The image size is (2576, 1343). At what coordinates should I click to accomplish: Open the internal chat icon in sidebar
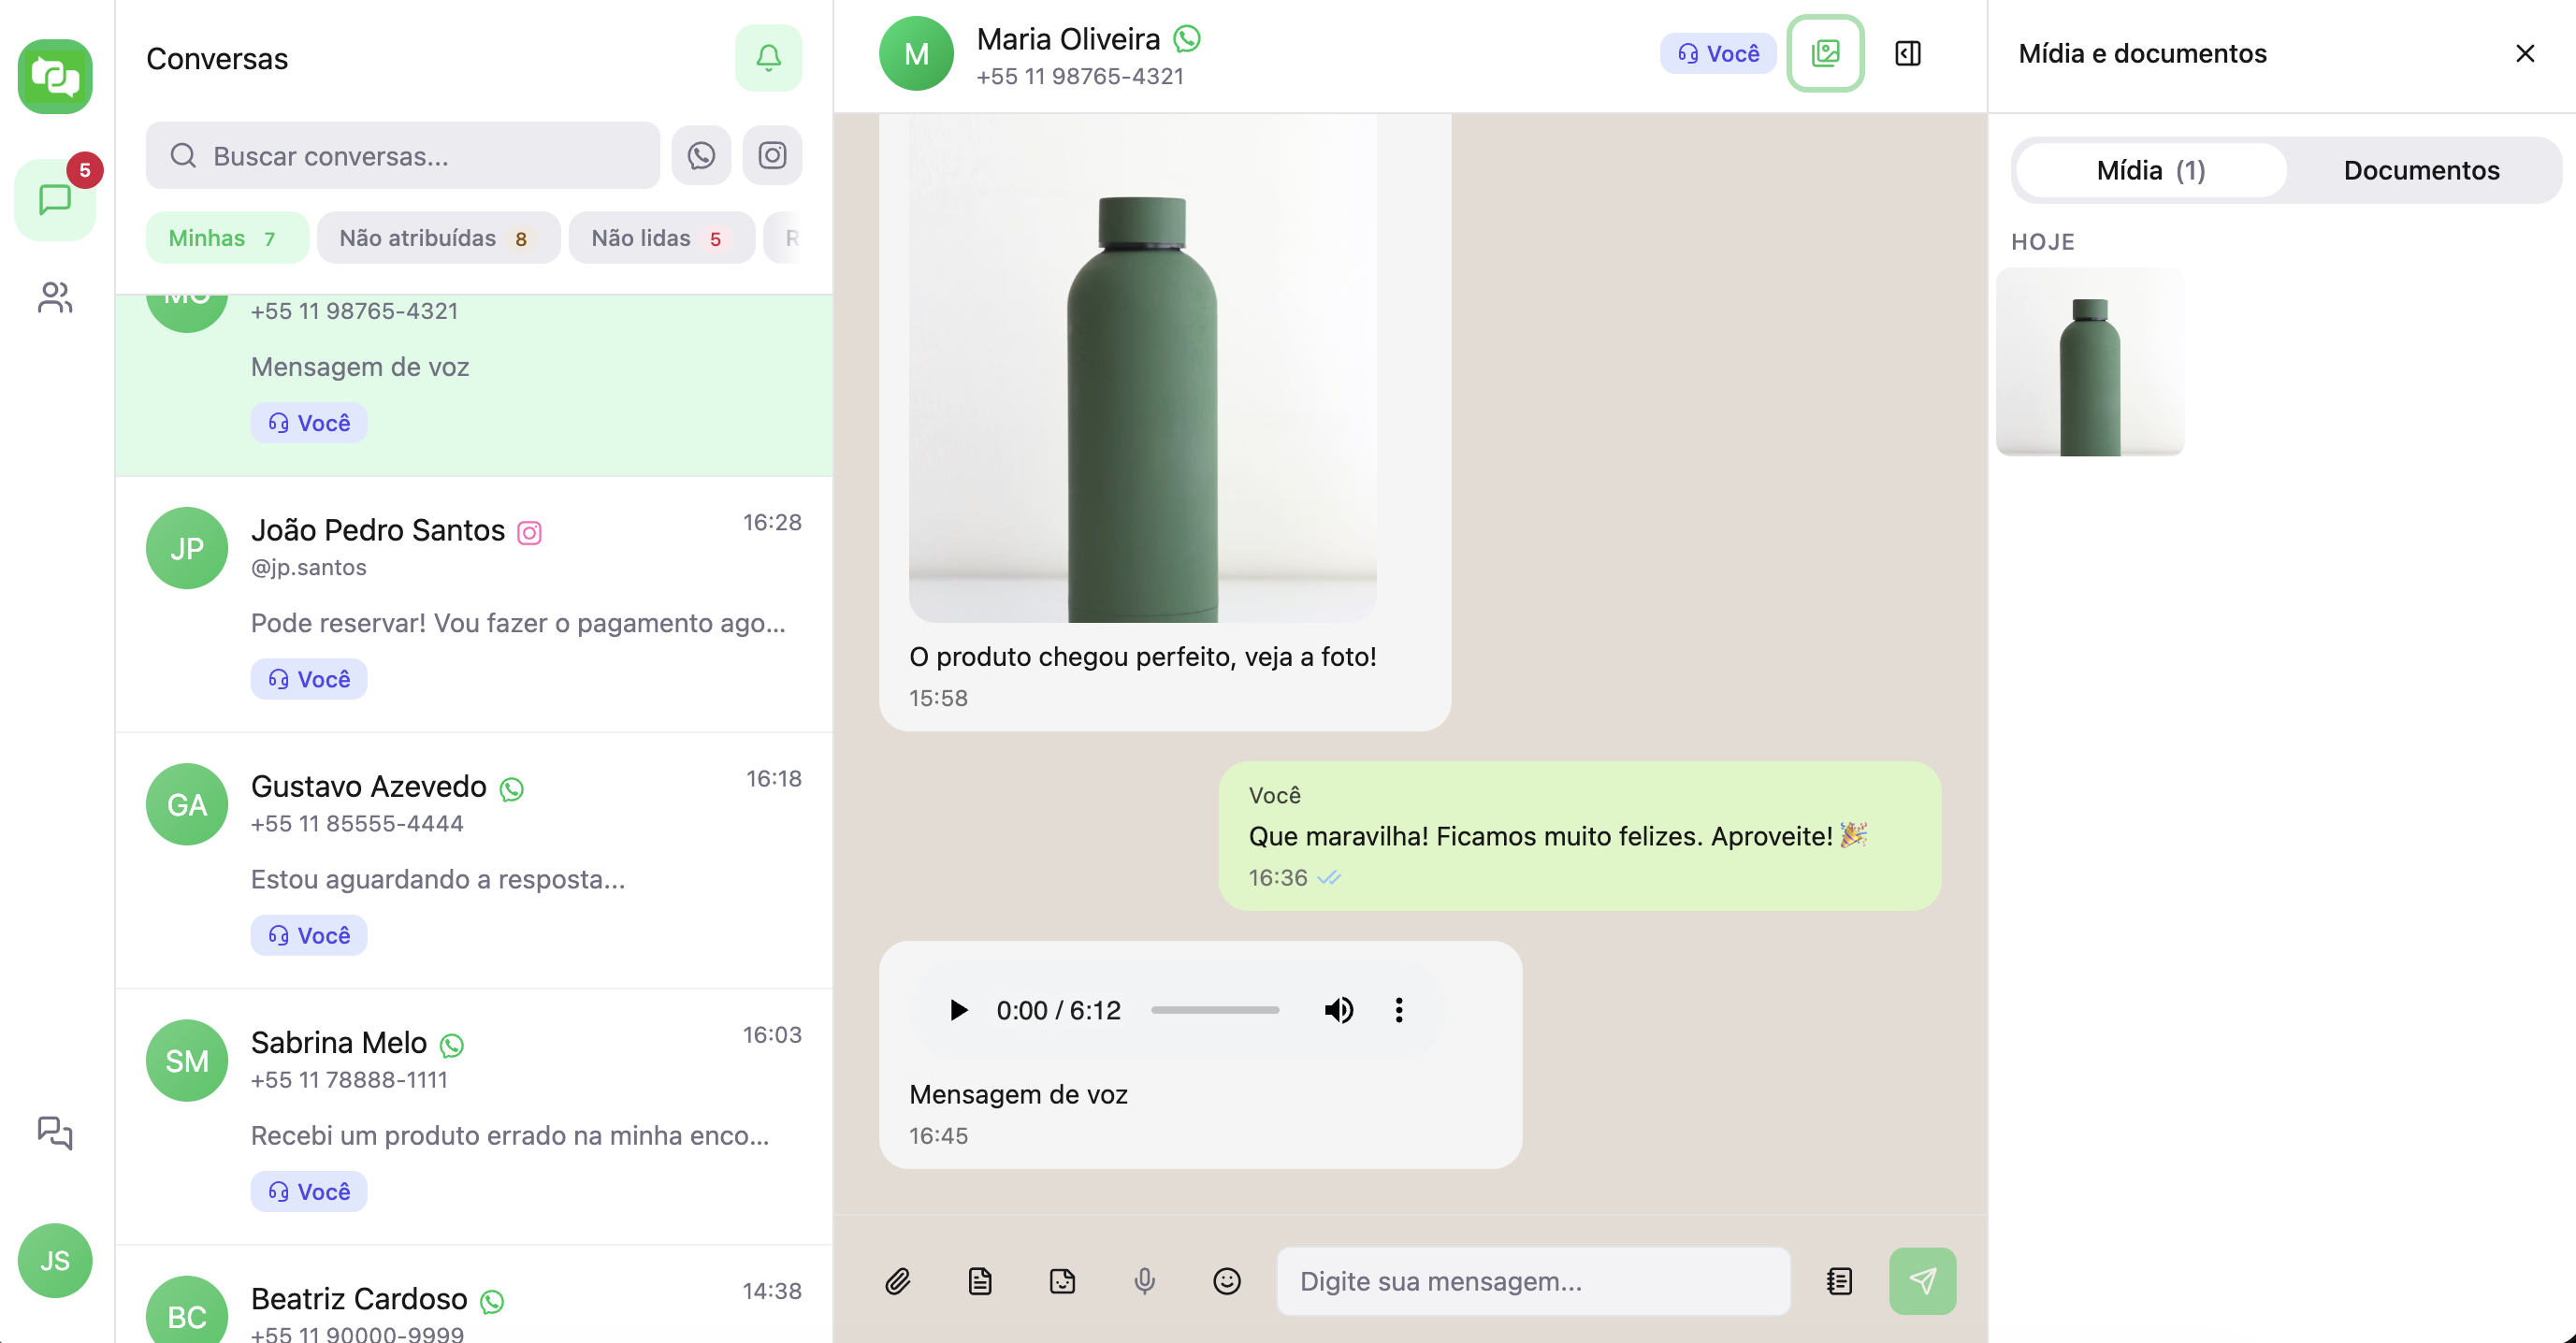[55, 1132]
